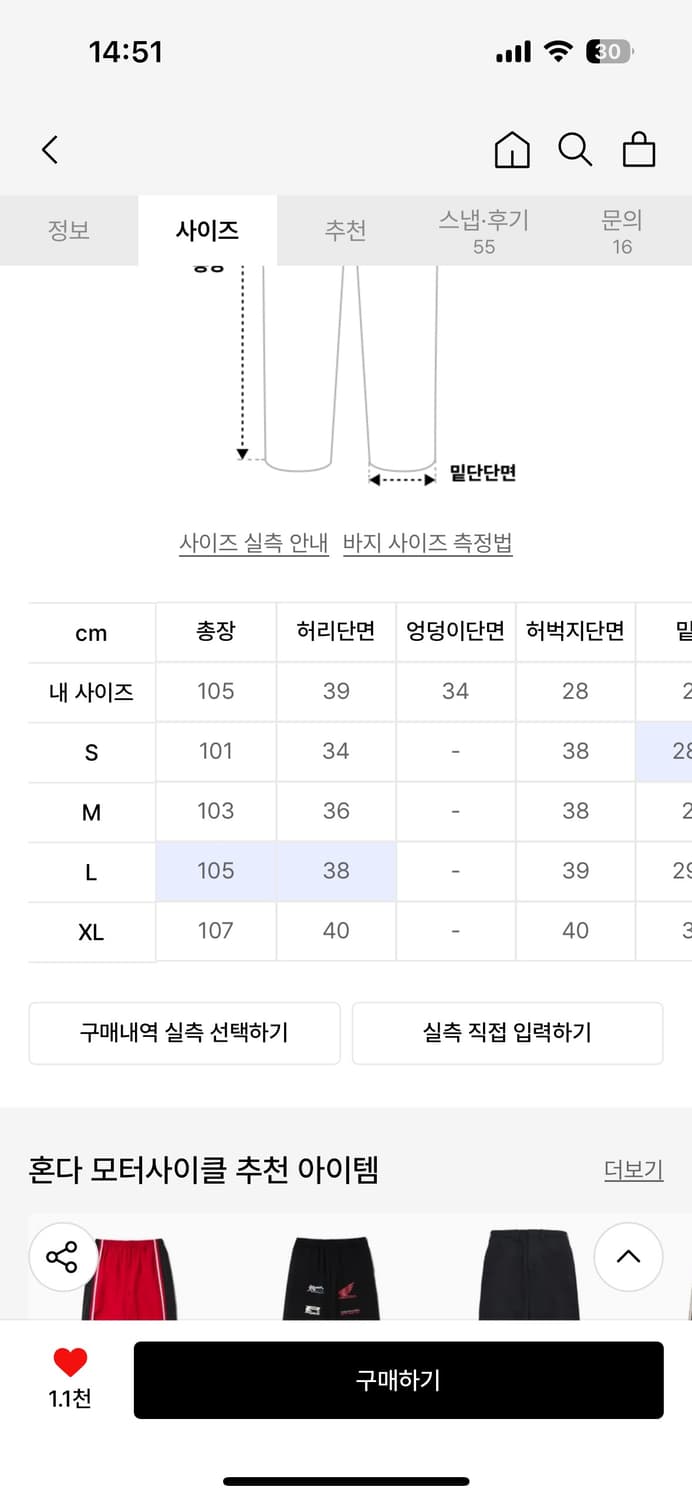Open sharing options via the share icon

coord(62,1258)
